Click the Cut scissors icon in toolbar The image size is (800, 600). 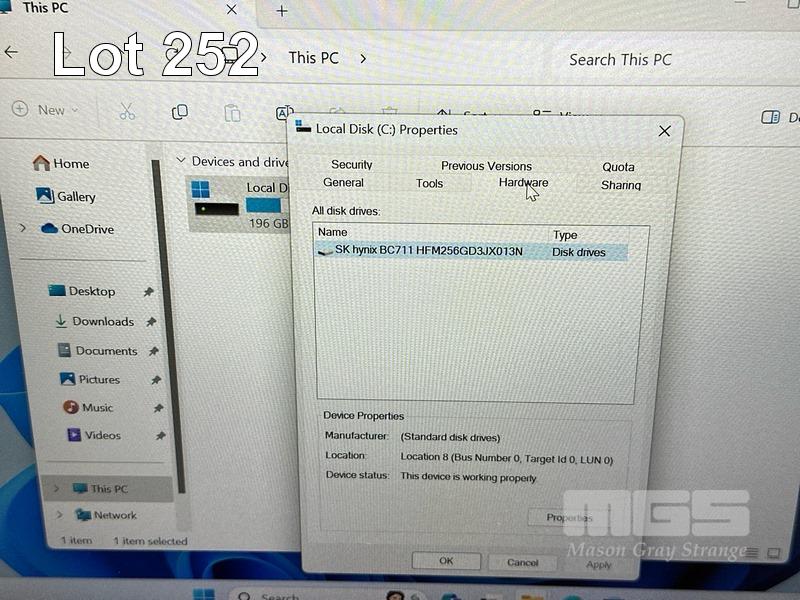(127, 111)
